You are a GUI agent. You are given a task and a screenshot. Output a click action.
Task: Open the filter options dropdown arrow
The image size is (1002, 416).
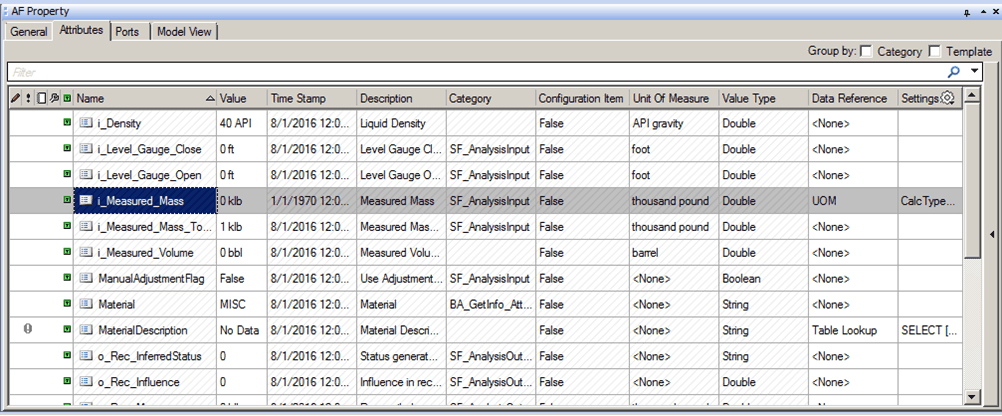tap(975, 71)
